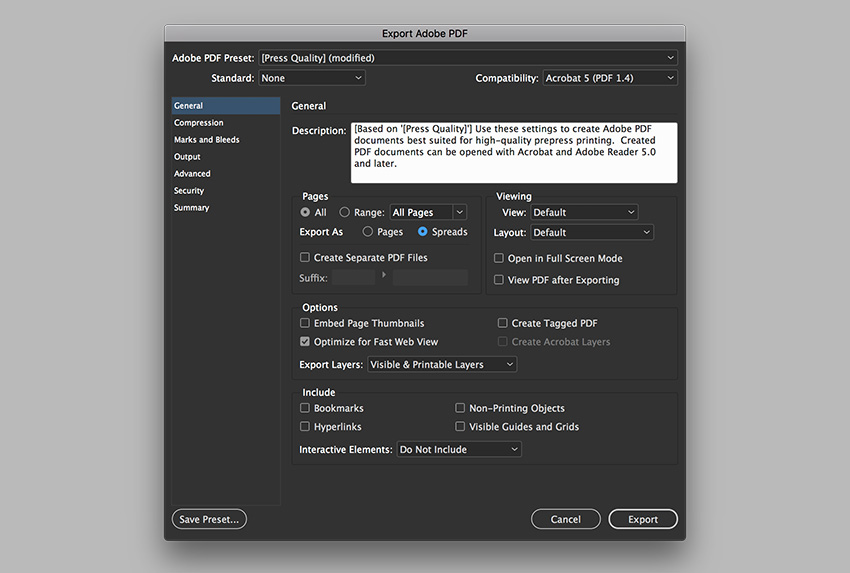Select the Range radio button

pyautogui.click(x=344, y=212)
